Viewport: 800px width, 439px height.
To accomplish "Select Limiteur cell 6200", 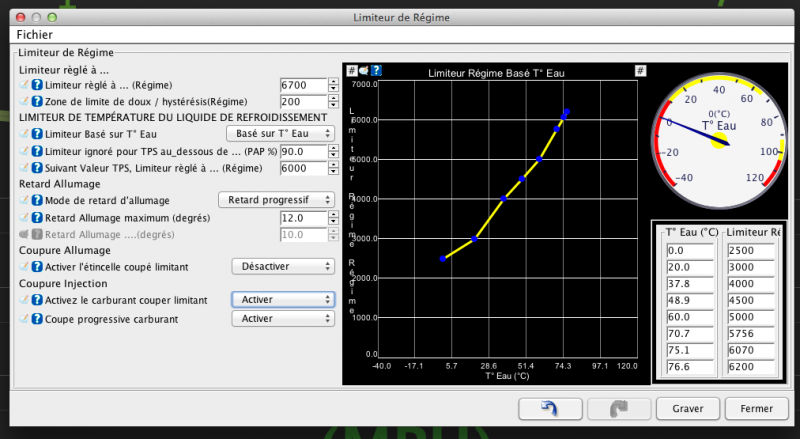I will tap(751, 367).
